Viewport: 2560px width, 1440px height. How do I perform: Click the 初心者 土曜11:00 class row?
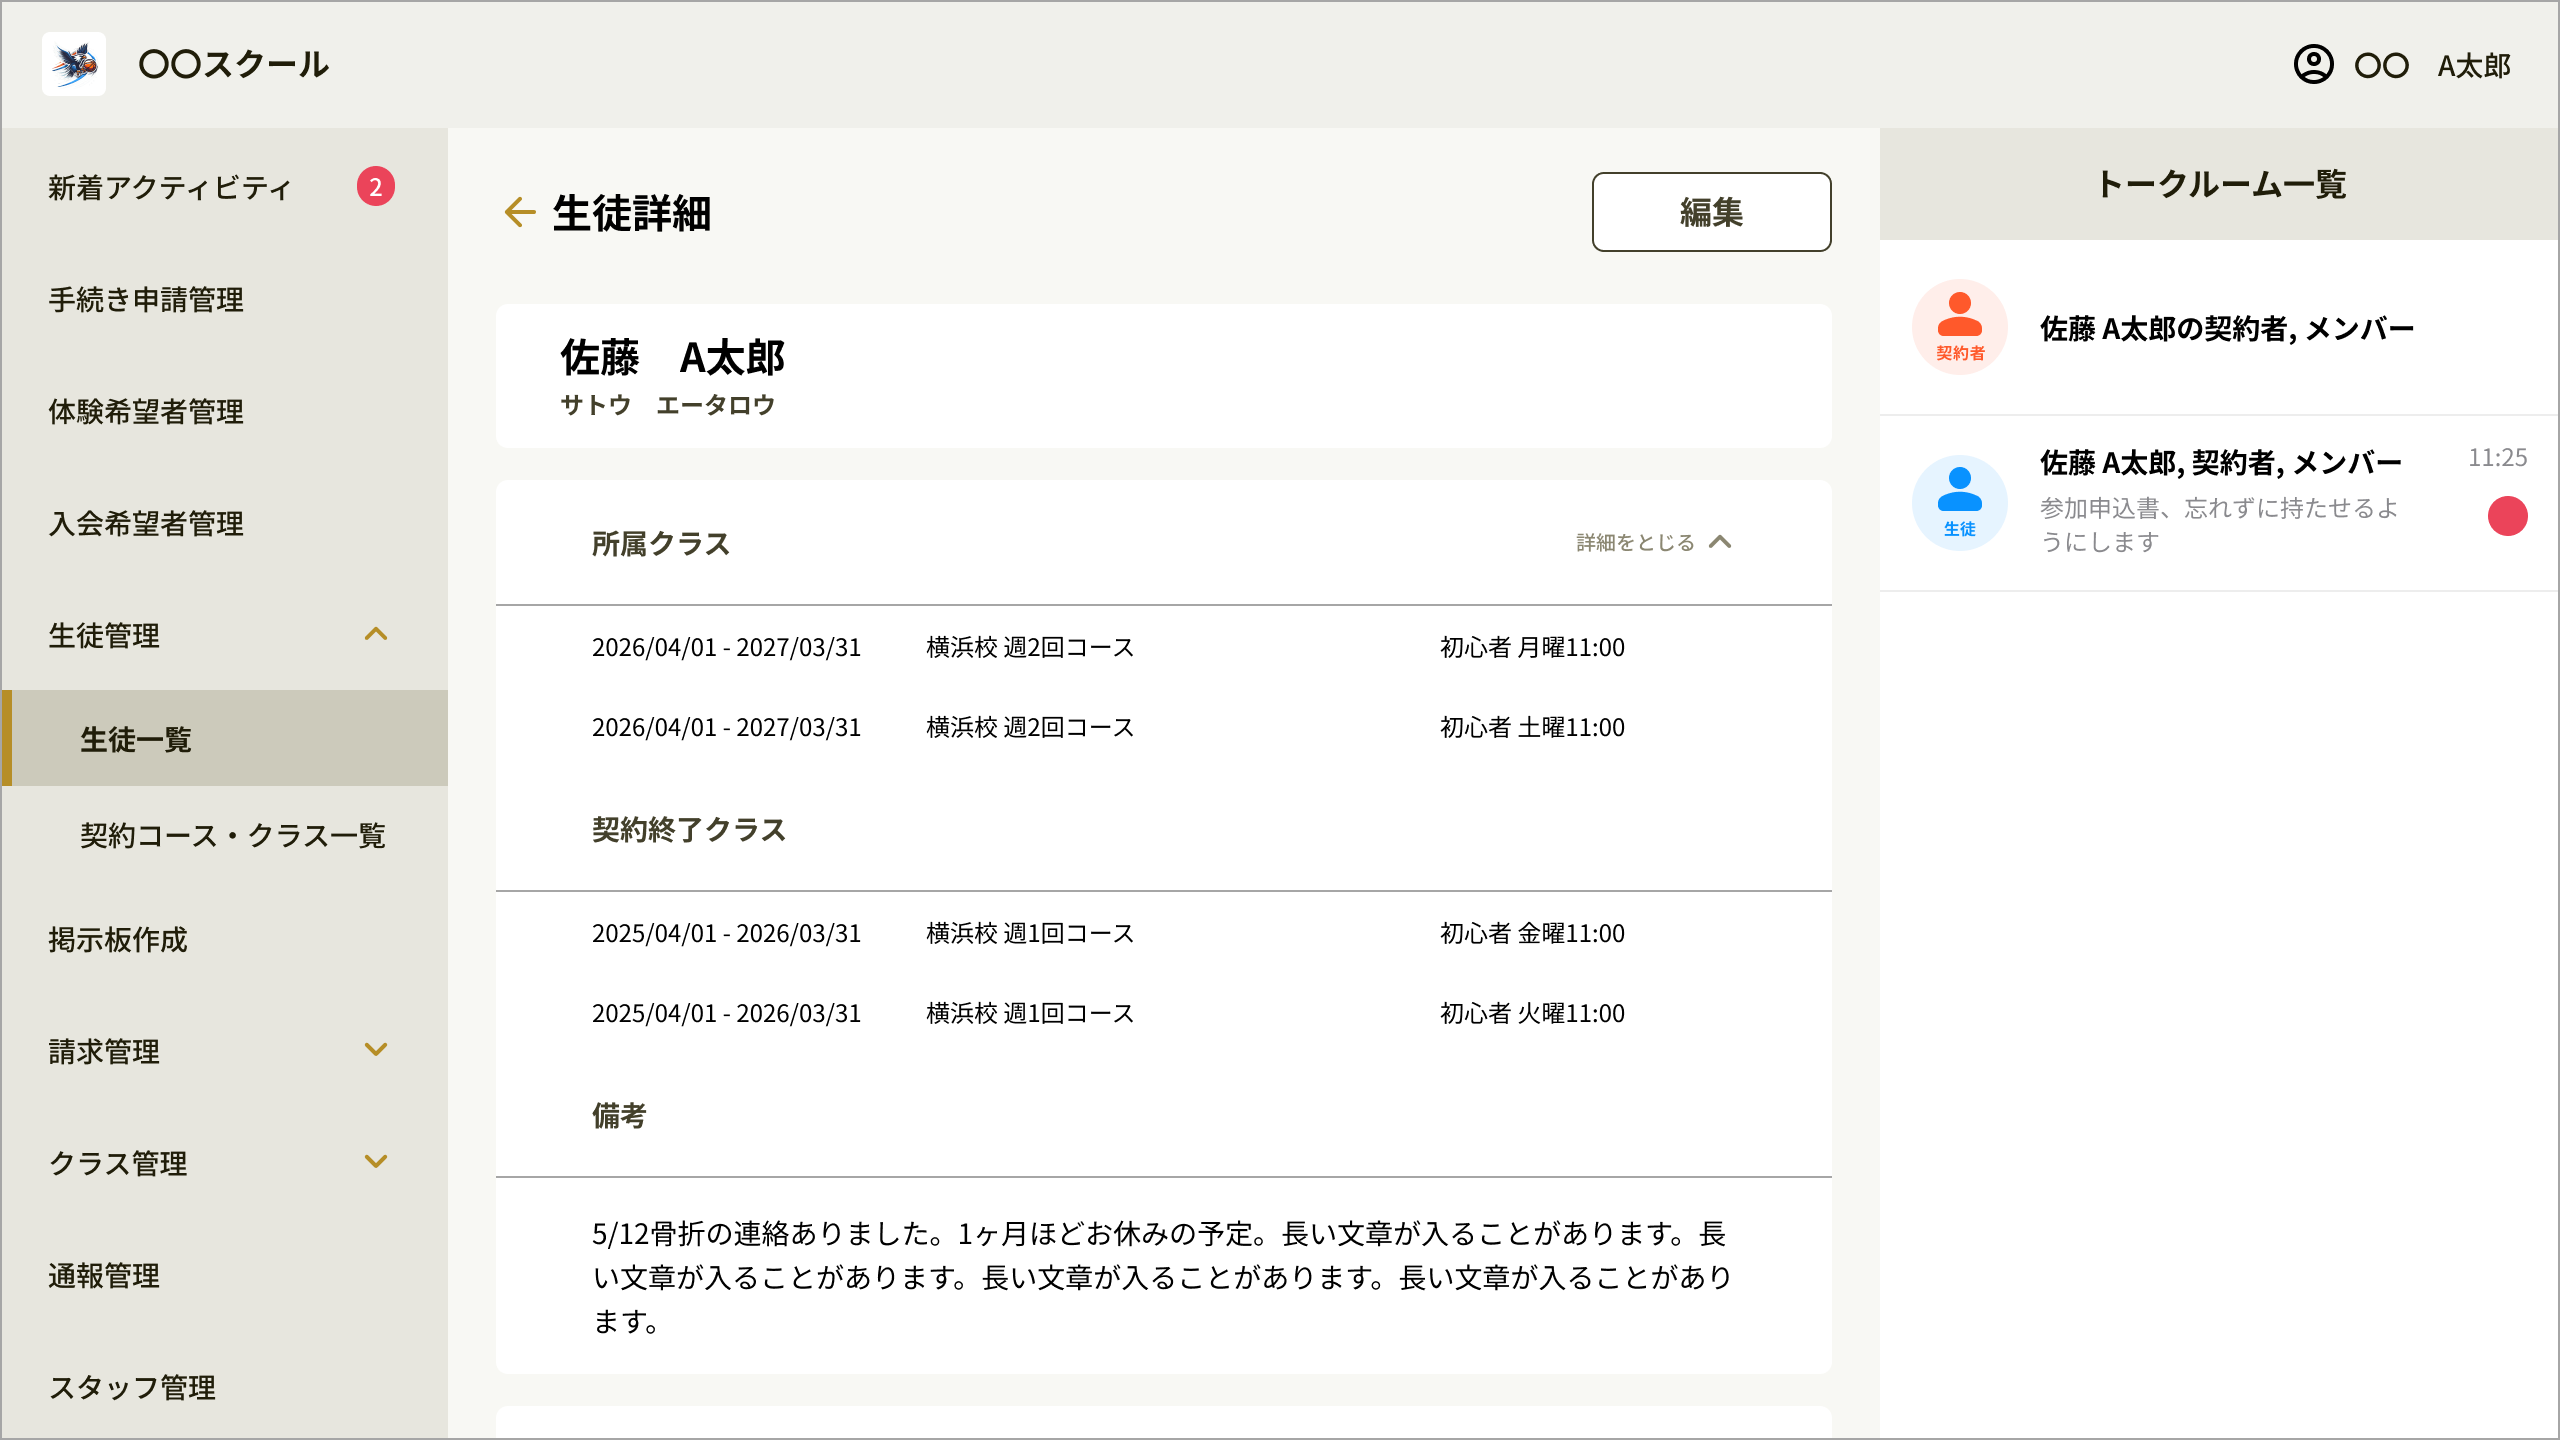[x=1164, y=727]
